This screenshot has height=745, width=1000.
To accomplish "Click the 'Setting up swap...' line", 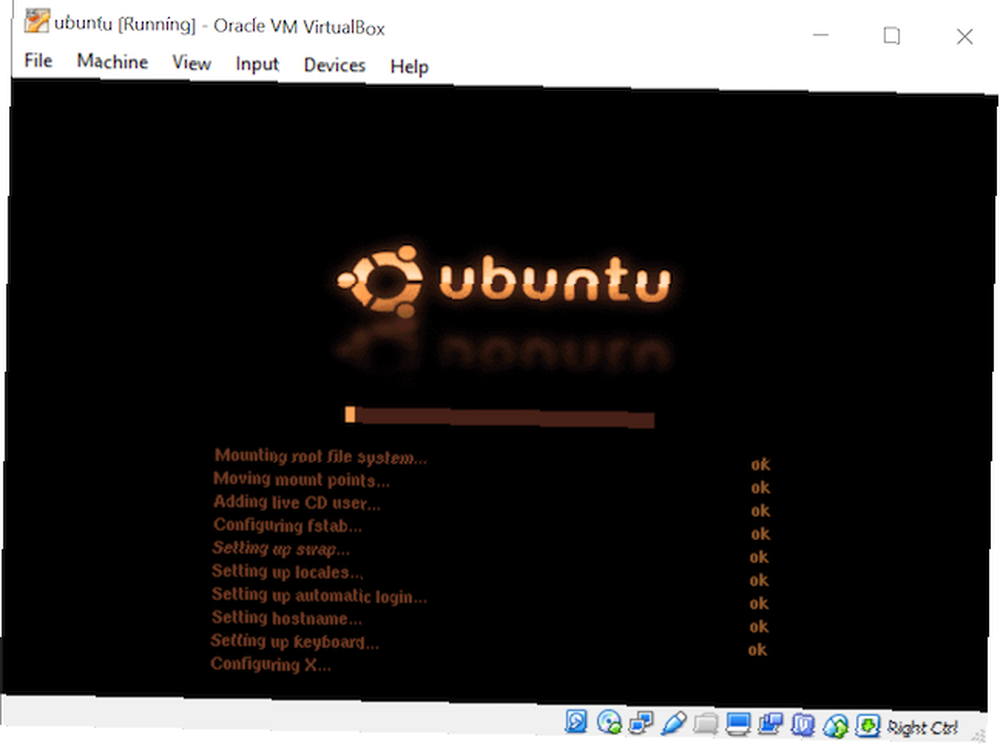I will point(281,549).
